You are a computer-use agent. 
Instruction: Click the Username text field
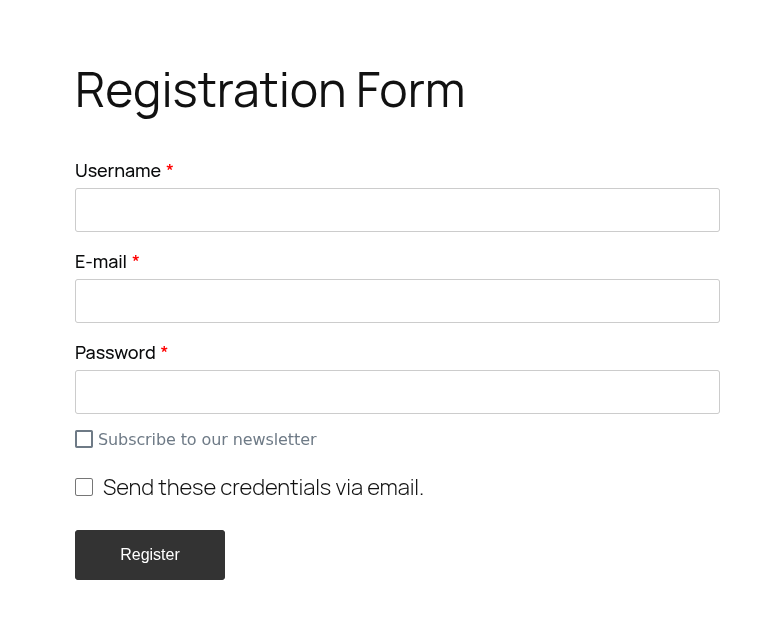click(x=397, y=210)
